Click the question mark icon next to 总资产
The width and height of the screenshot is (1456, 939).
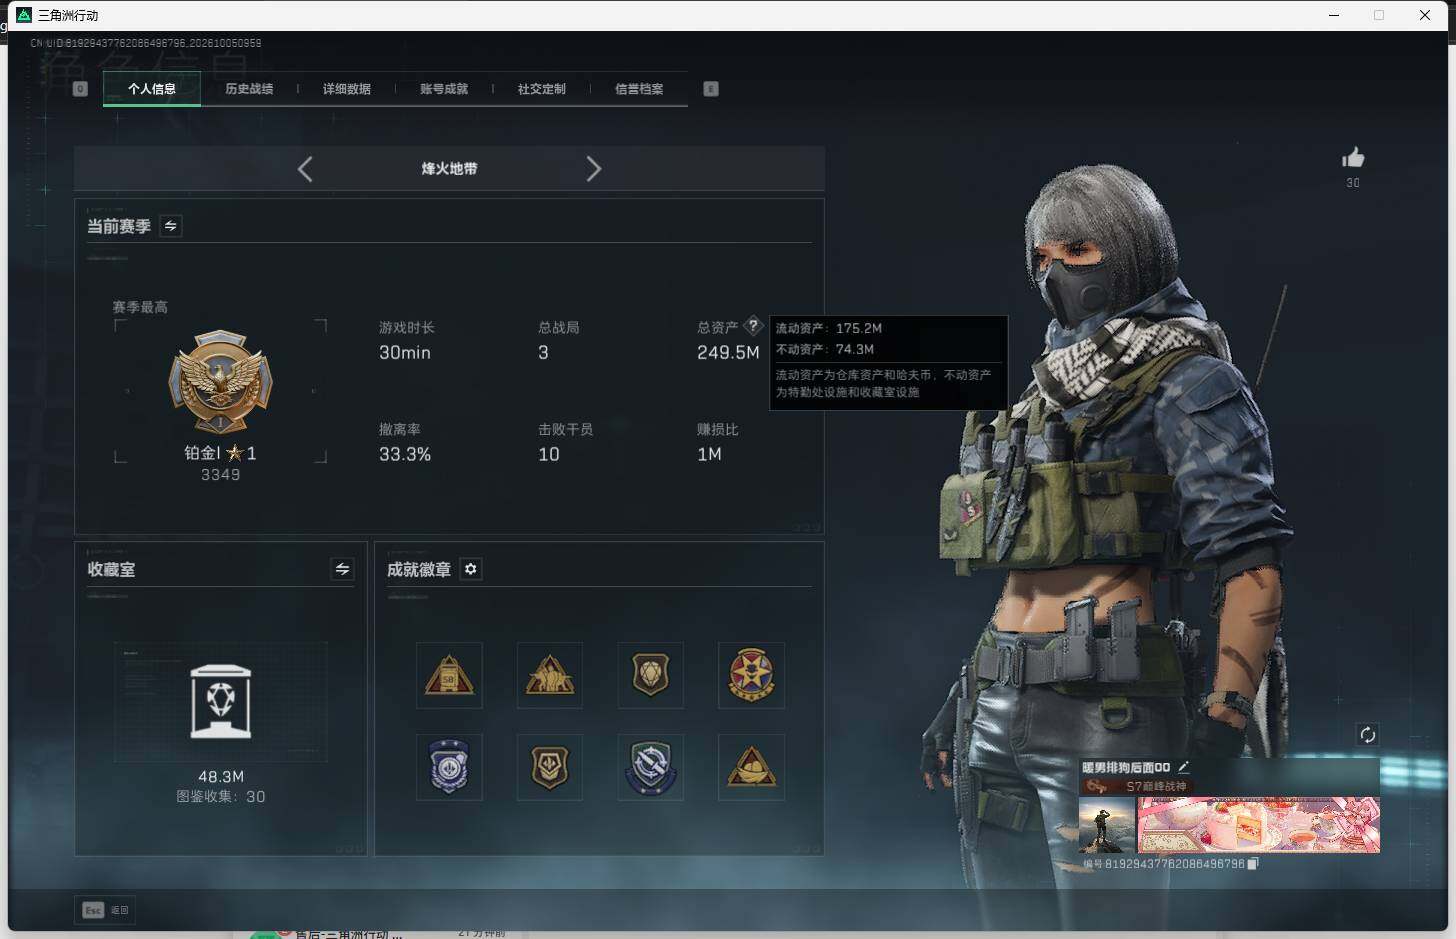753,326
